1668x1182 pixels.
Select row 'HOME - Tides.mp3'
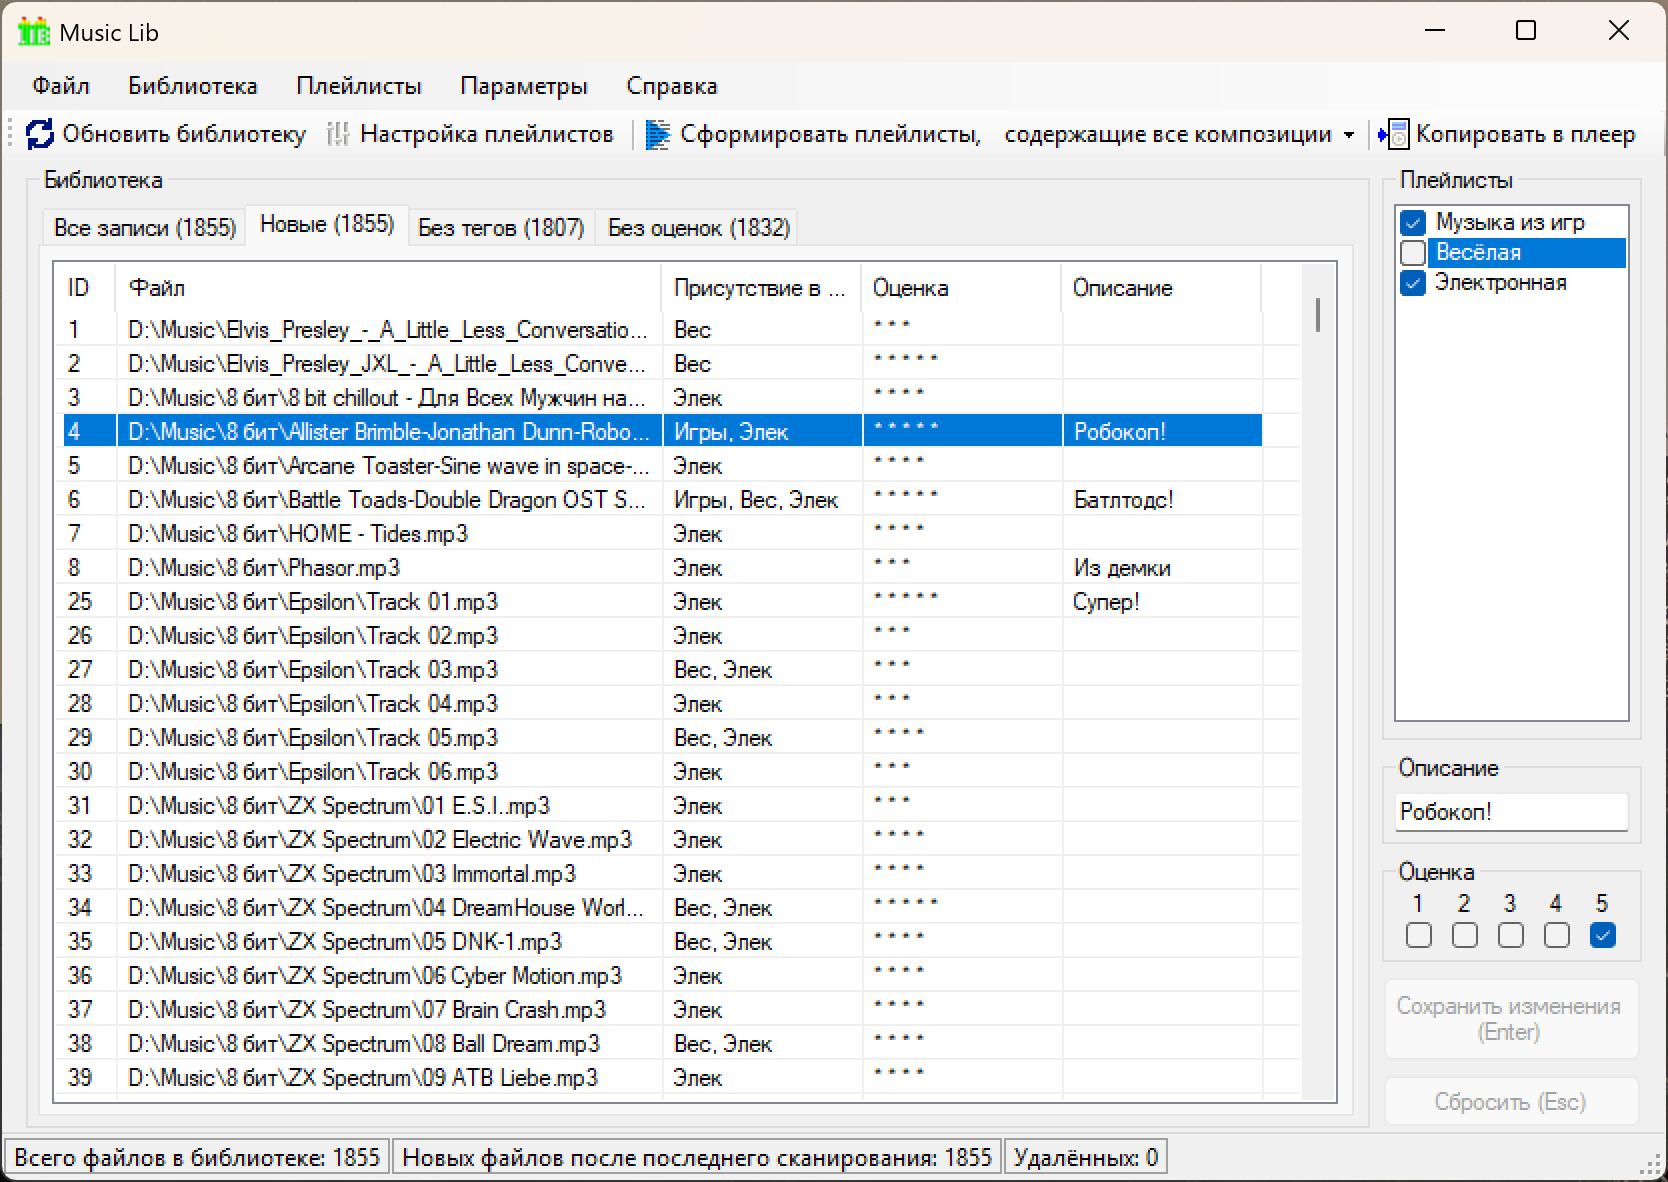click(662, 534)
